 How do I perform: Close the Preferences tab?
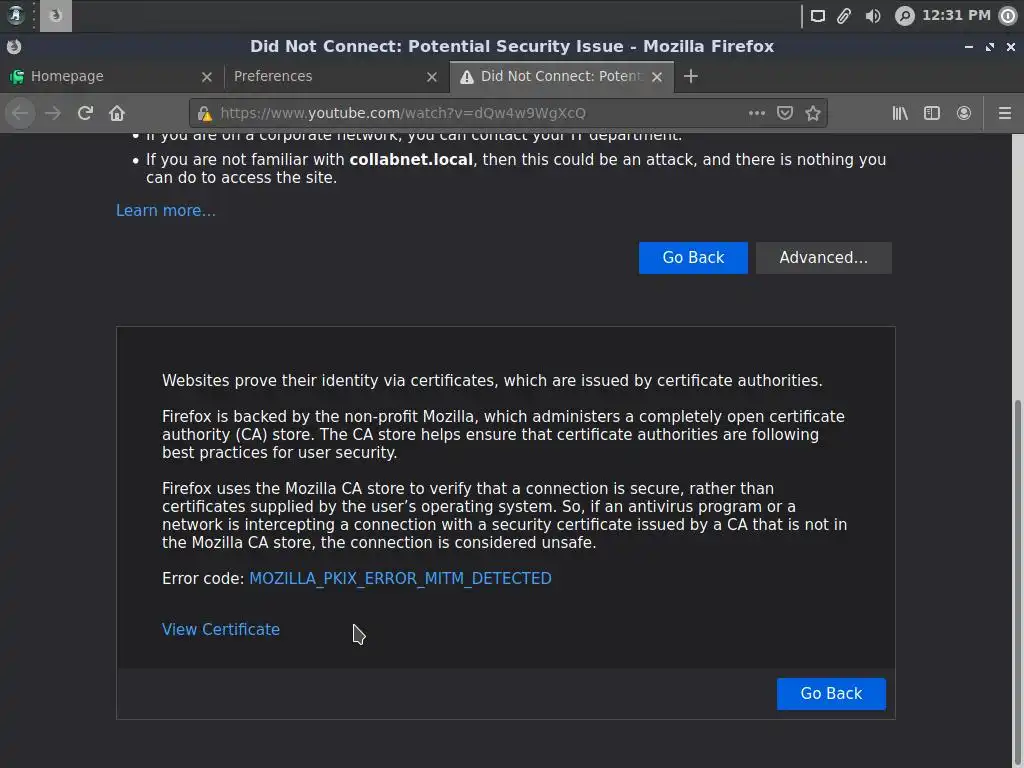point(432,77)
